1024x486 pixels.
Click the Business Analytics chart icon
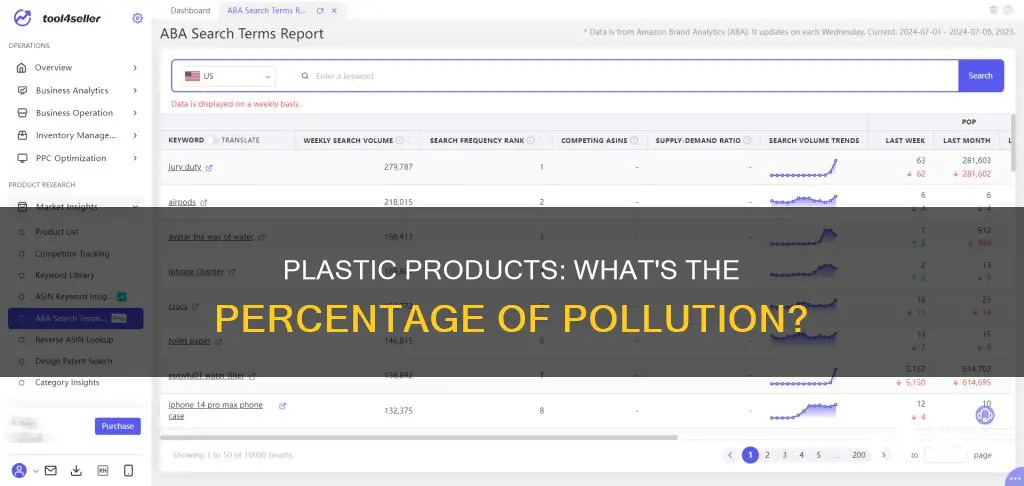pos(22,90)
